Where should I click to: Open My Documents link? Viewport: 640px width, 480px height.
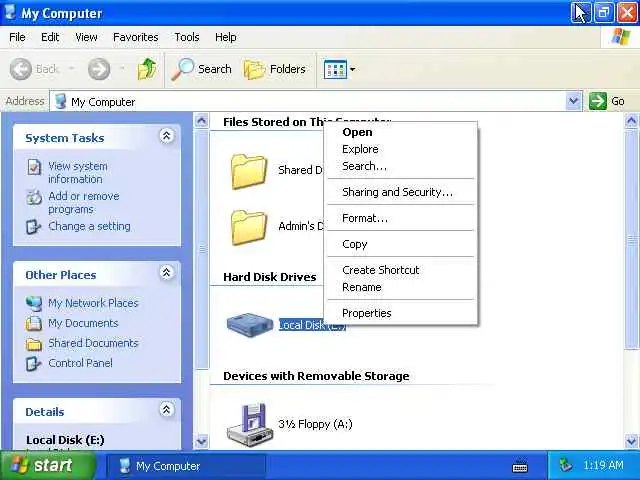[x=83, y=323]
